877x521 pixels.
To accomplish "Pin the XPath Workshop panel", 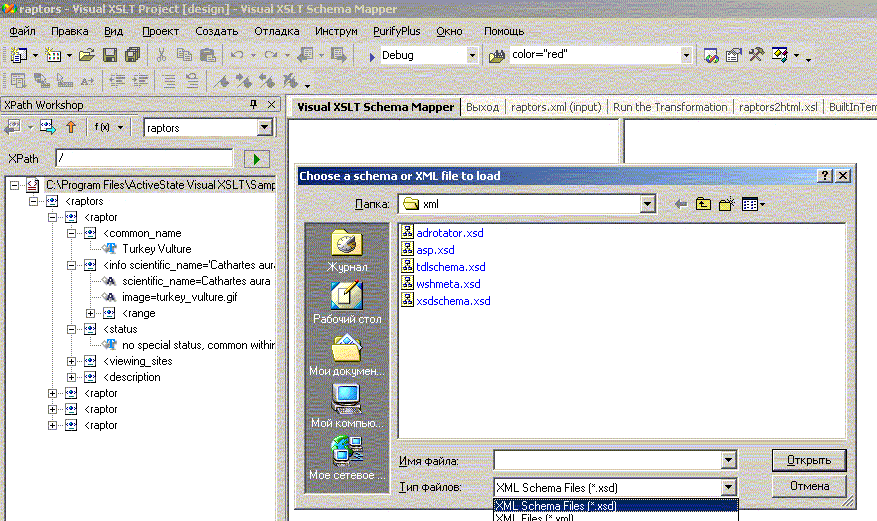I will tap(253, 105).
